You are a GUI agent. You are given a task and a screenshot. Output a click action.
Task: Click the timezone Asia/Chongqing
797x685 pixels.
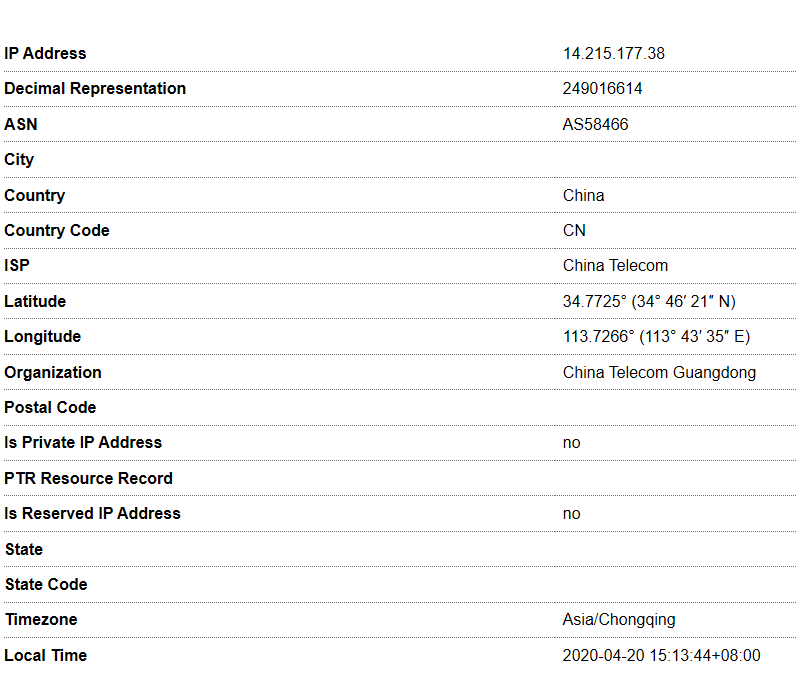click(619, 620)
